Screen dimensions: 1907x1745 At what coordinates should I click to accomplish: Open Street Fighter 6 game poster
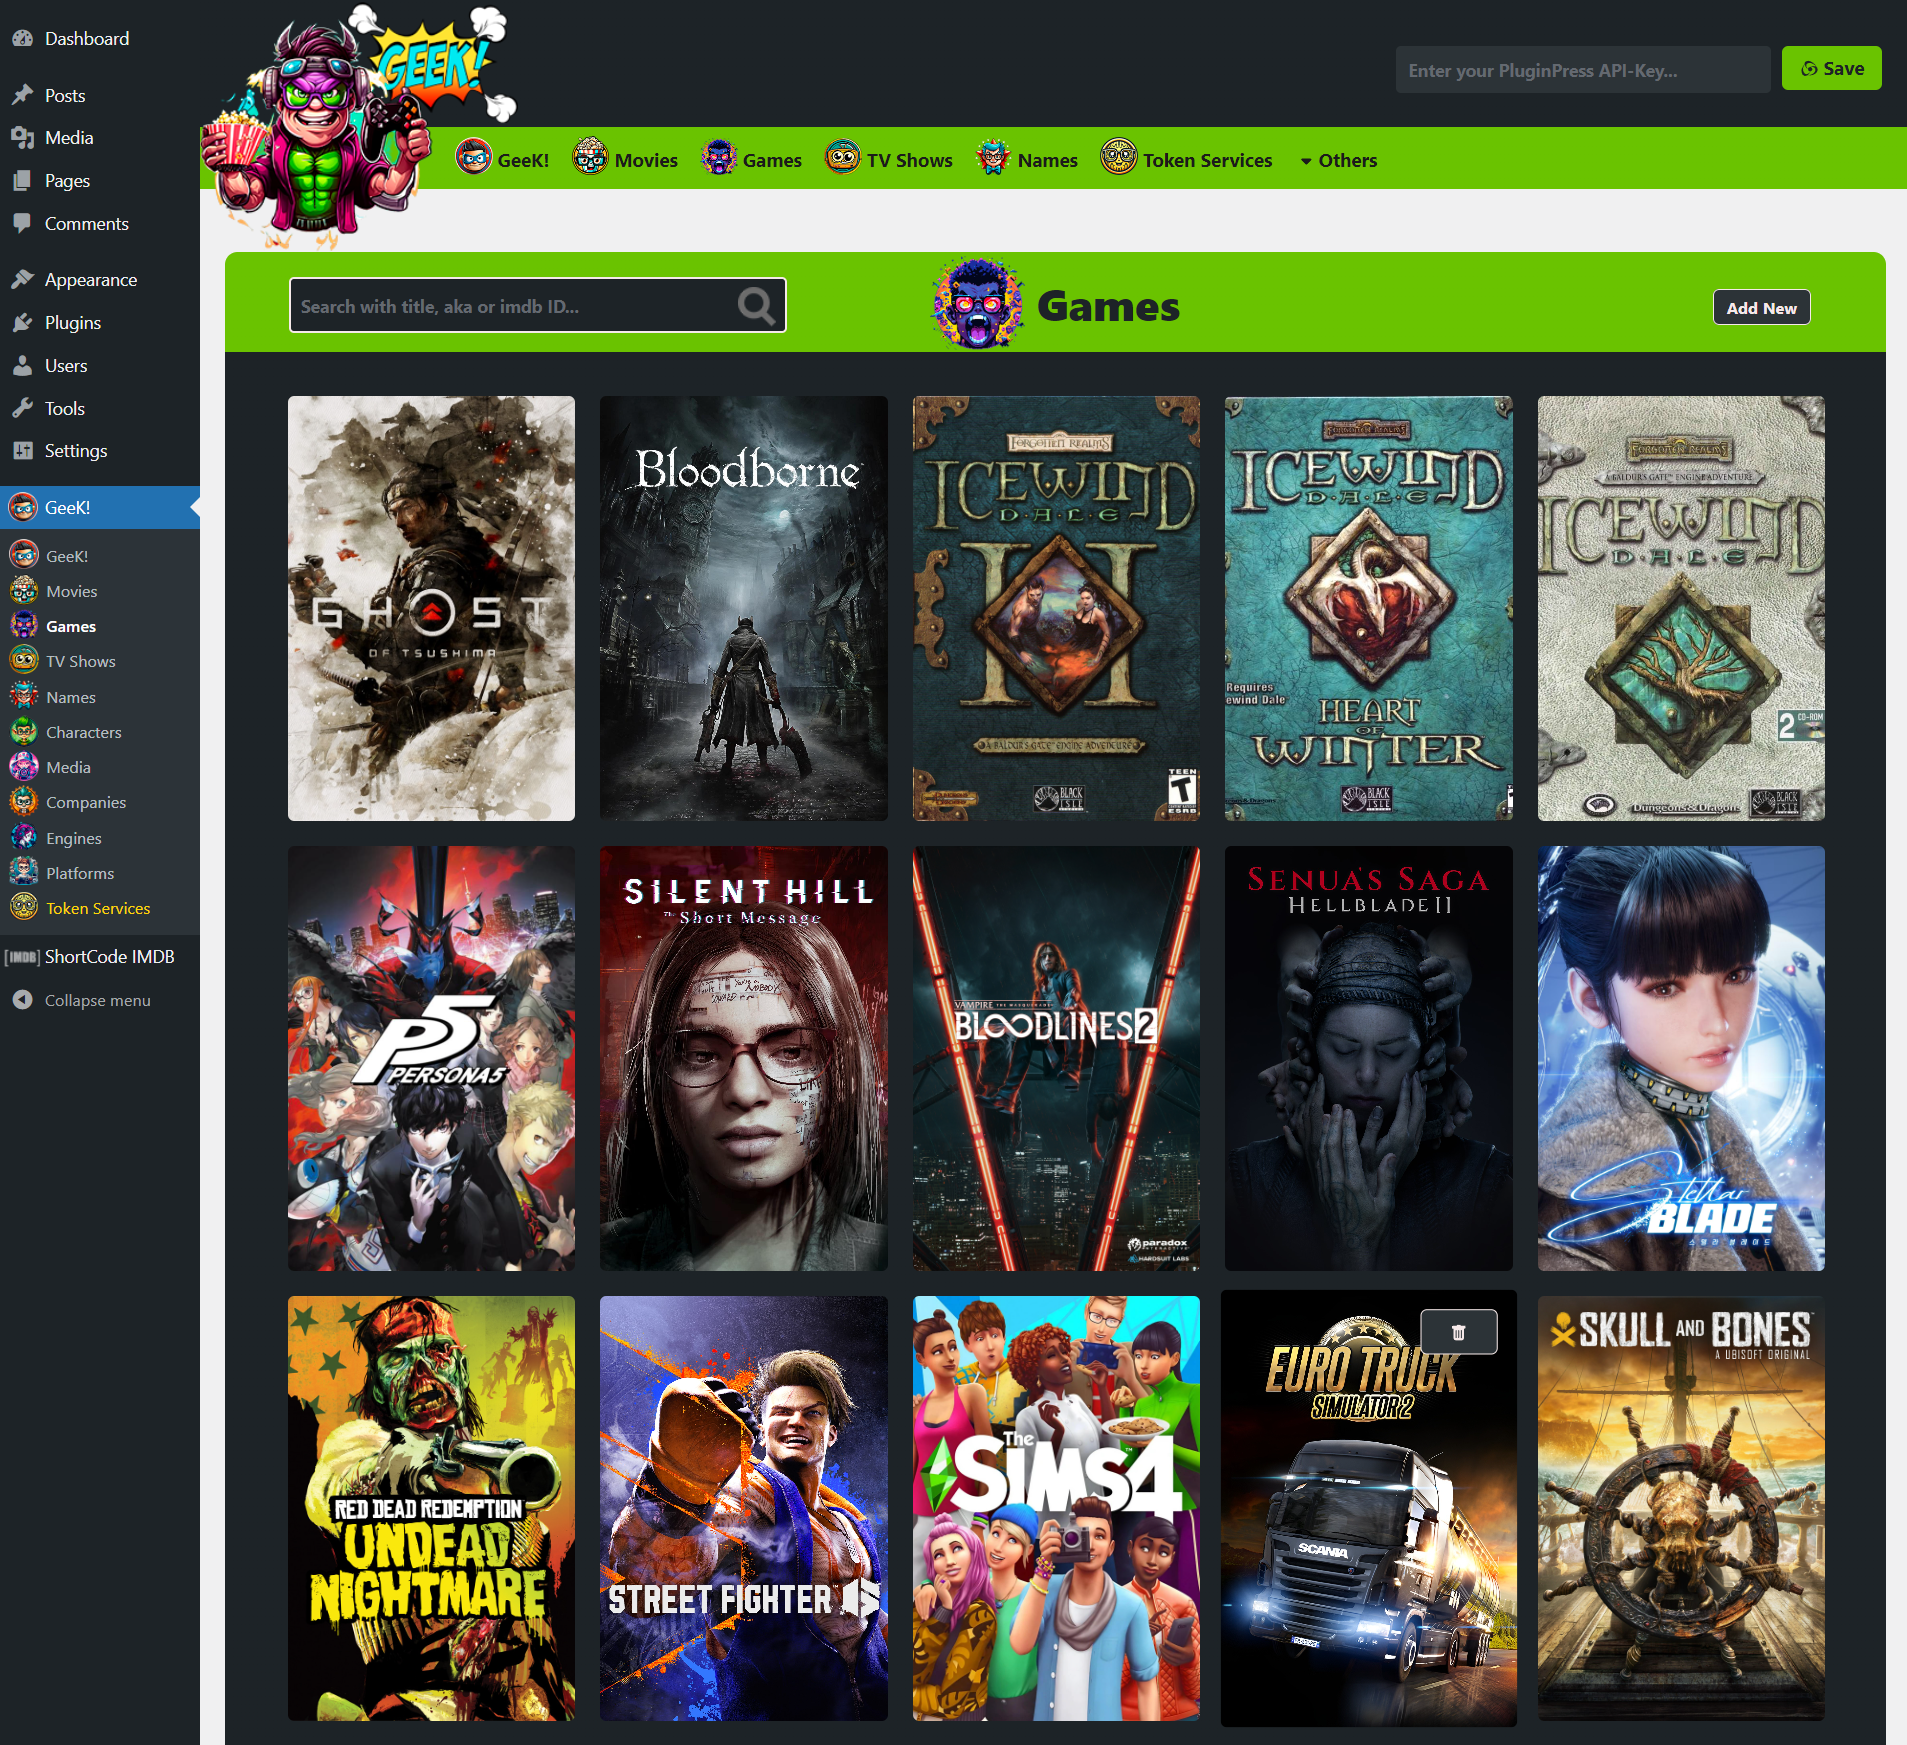[743, 1508]
